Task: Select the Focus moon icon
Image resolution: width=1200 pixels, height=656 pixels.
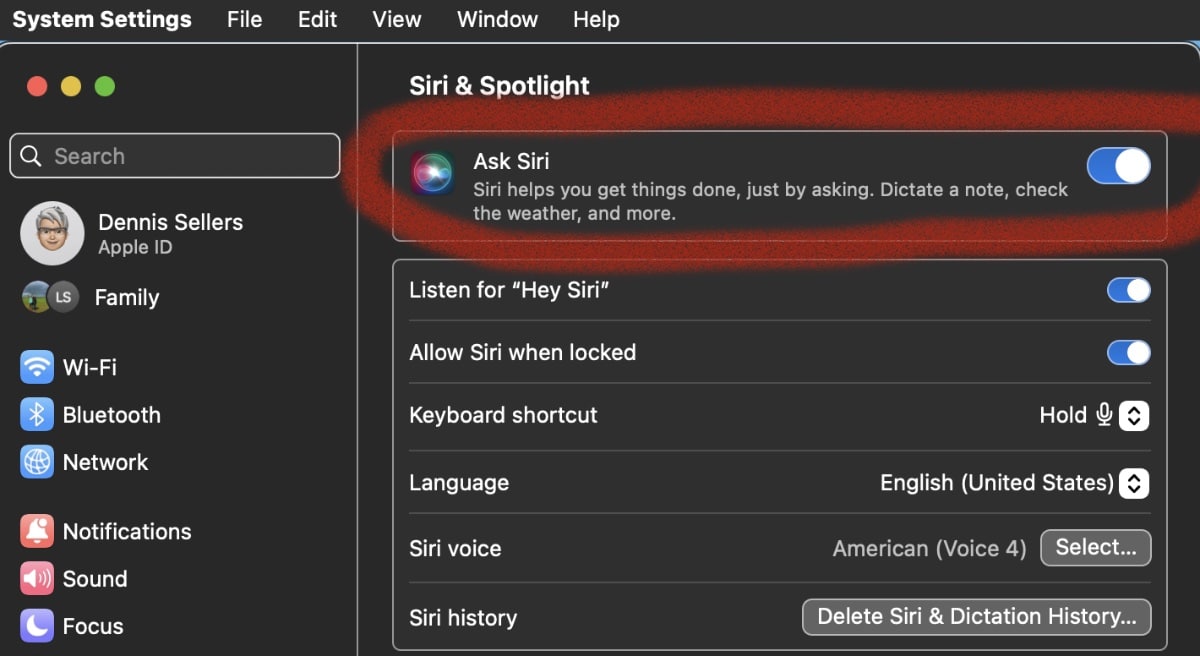Action: point(37,626)
